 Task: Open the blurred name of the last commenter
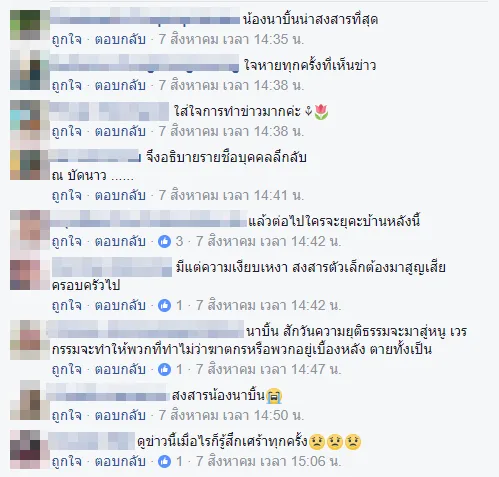tap(91, 441)
